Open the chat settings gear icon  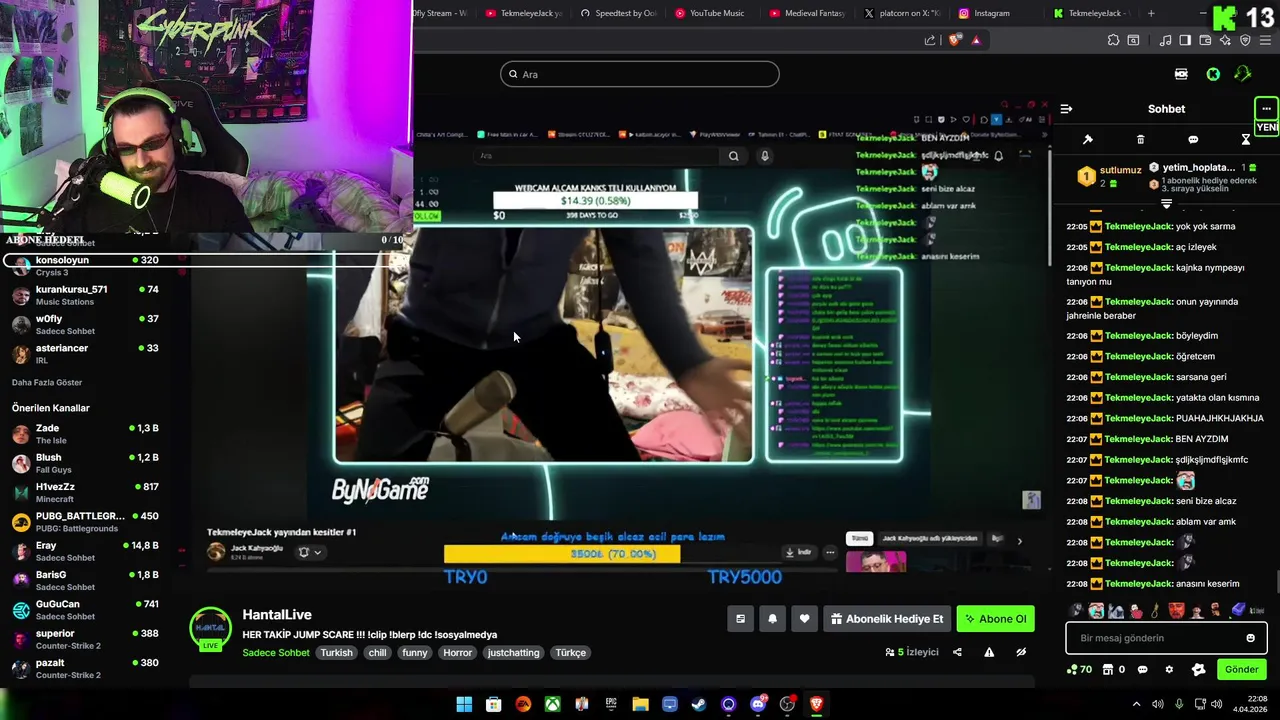point(1169,670)
